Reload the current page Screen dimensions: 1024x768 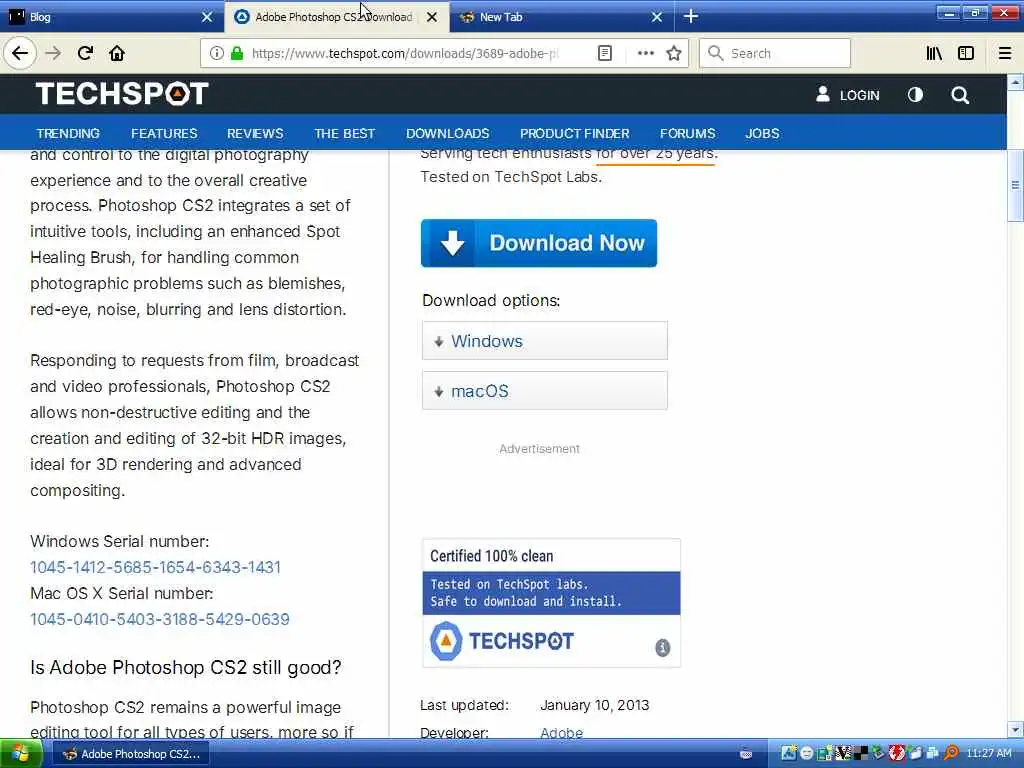click(86, 53)
